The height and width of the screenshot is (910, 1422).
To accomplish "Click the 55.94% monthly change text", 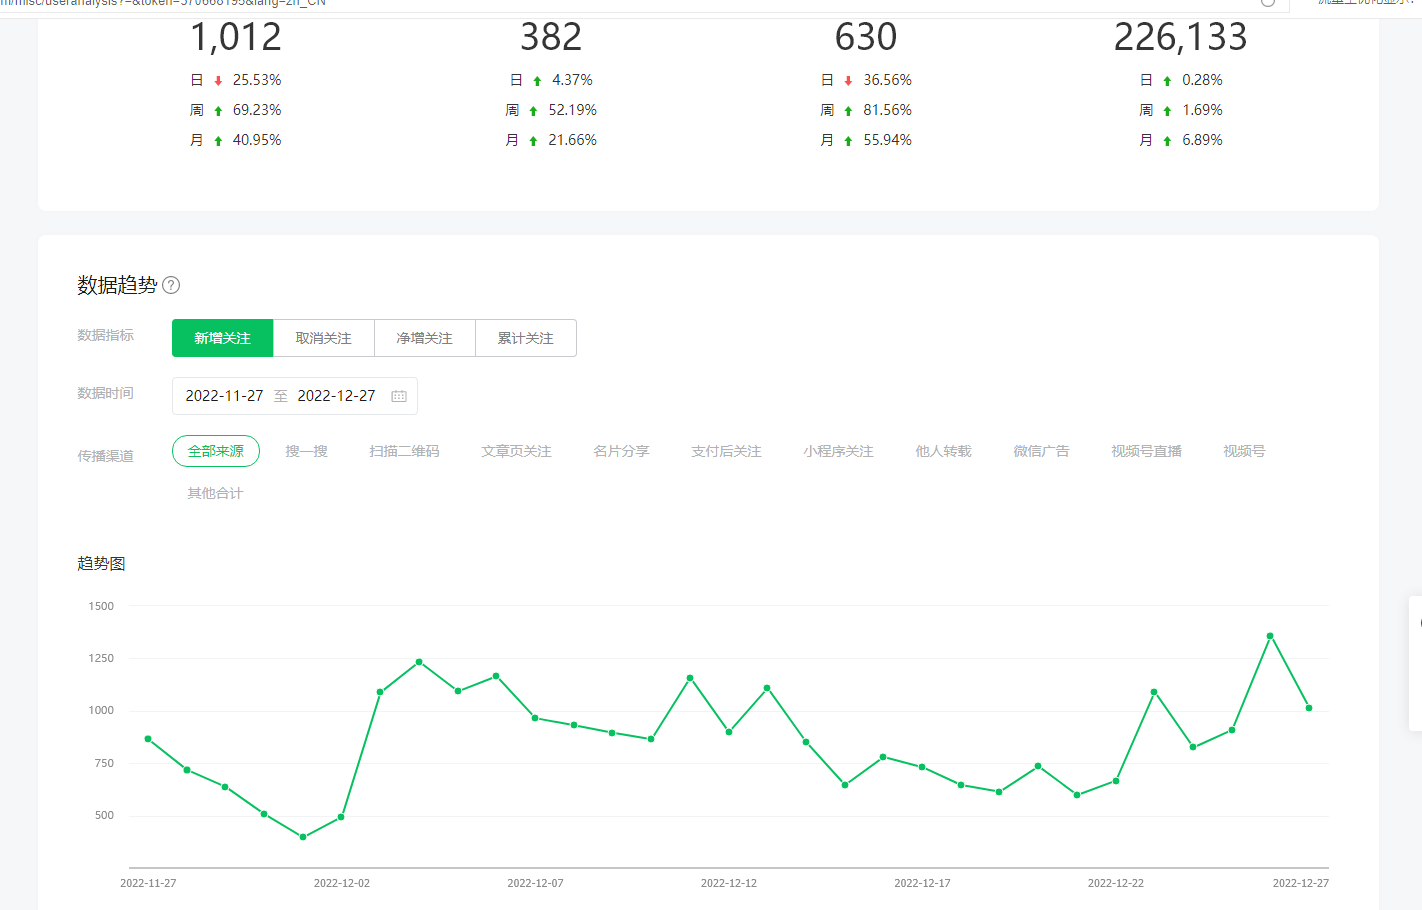I will (887, 140).
